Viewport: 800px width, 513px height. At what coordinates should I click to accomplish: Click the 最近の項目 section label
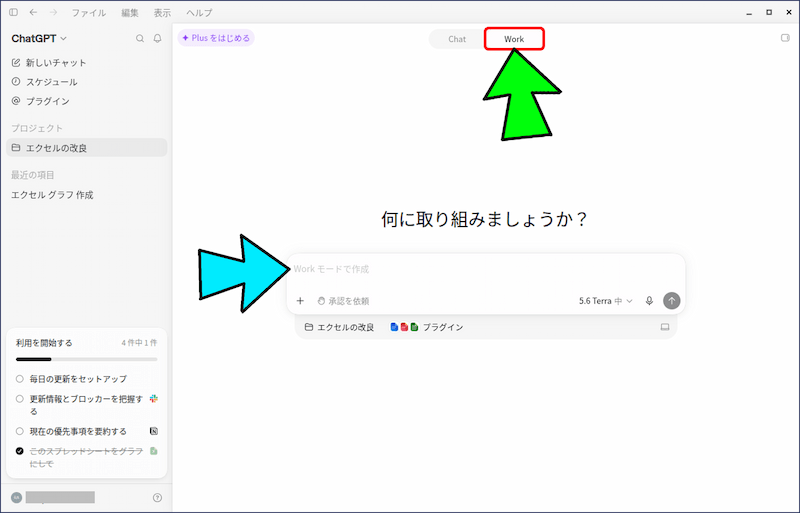(x=33, y=175)
